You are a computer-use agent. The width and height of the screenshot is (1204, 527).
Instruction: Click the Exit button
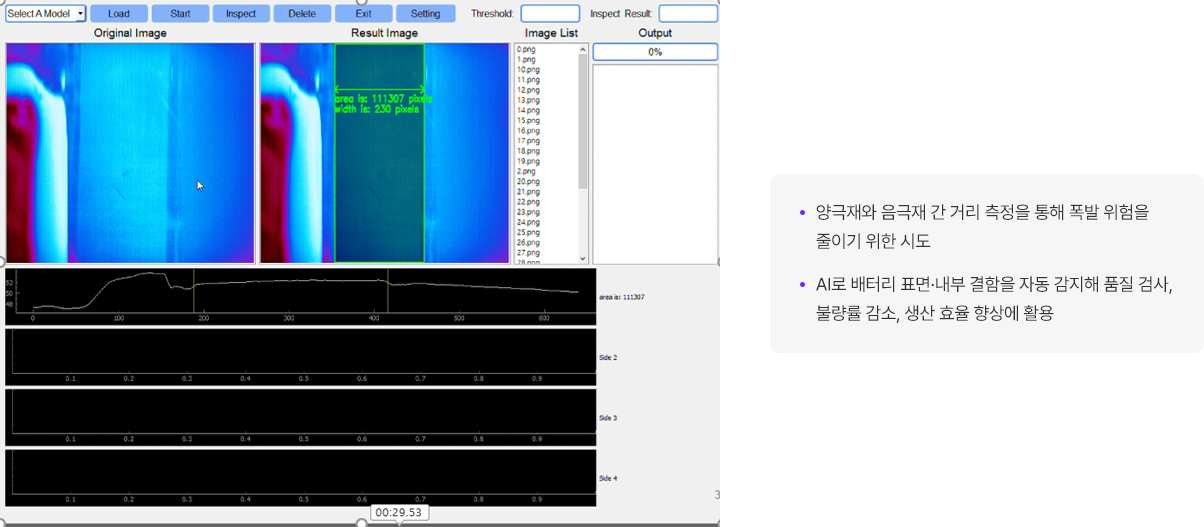tap(363, 14)
